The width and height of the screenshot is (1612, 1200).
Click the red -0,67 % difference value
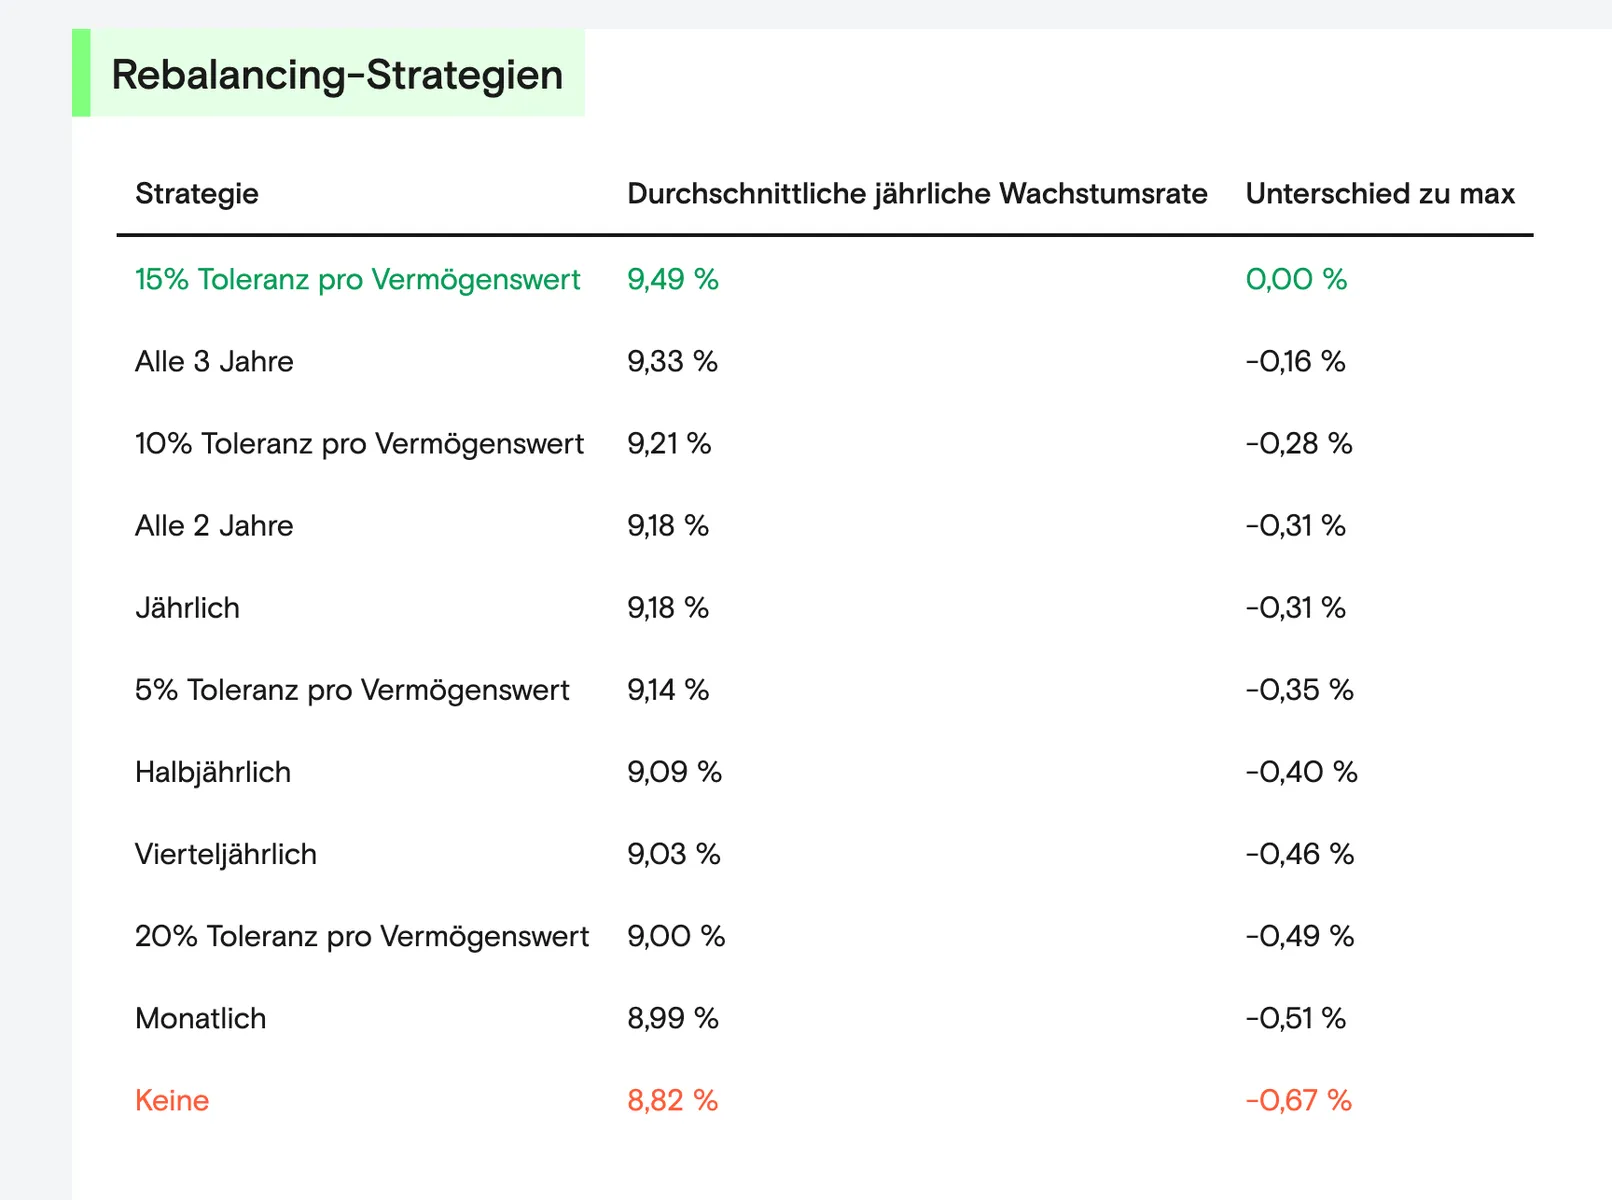1298,1100
